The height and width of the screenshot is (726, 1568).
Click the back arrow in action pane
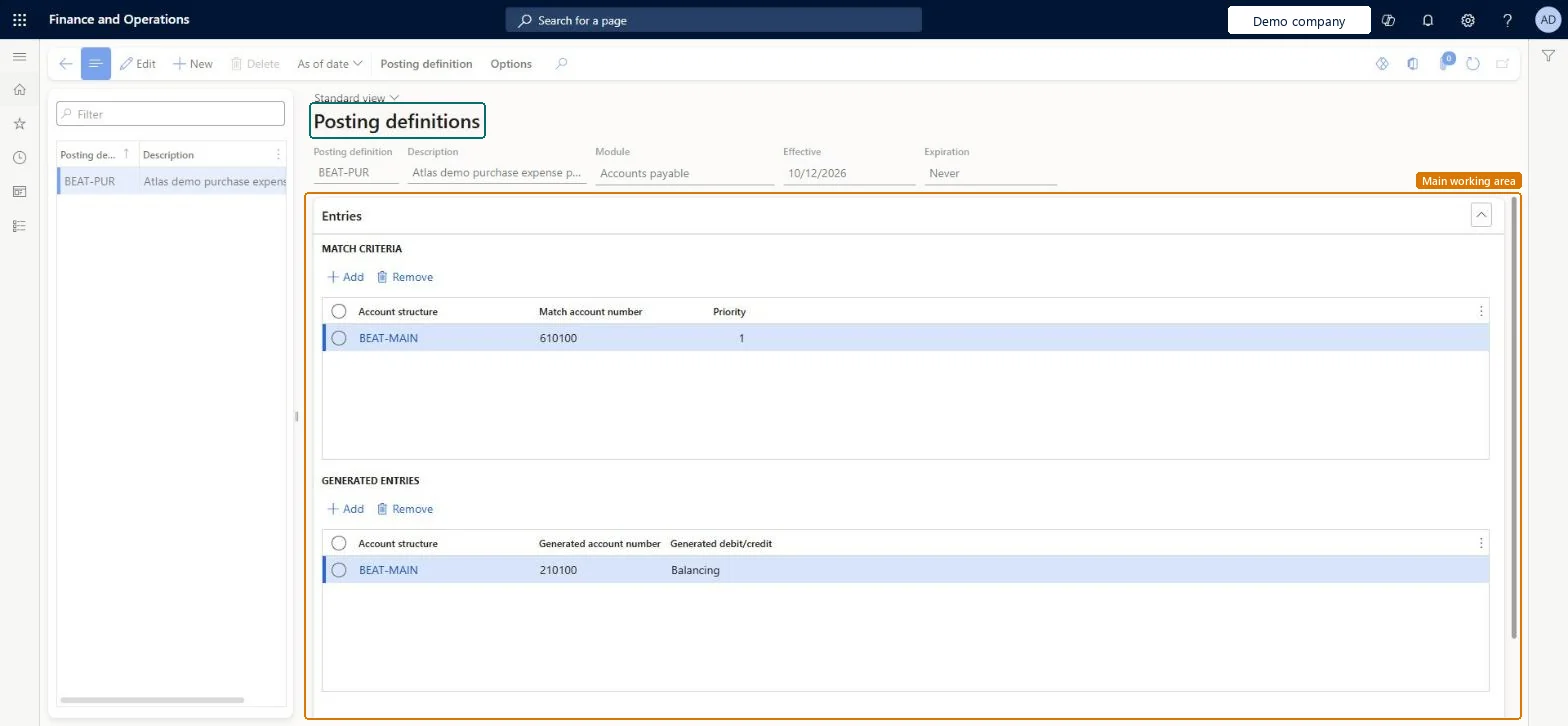pos(65,64)
